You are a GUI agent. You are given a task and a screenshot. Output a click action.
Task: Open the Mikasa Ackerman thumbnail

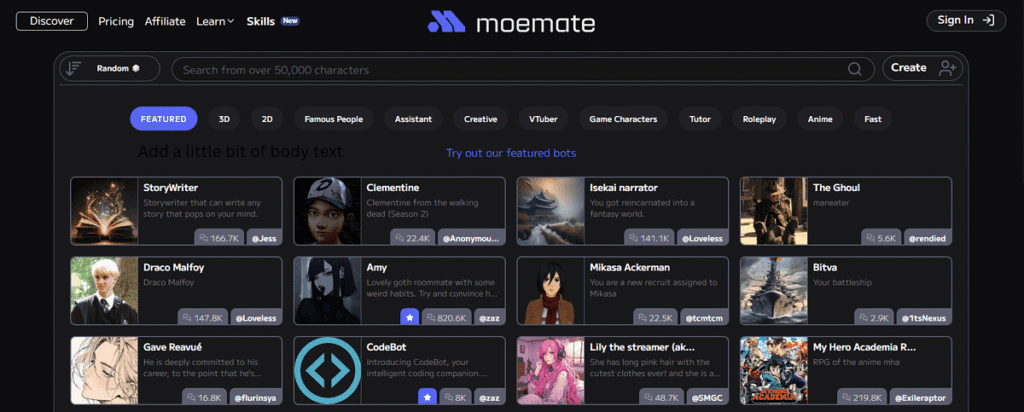coord(551,291)
